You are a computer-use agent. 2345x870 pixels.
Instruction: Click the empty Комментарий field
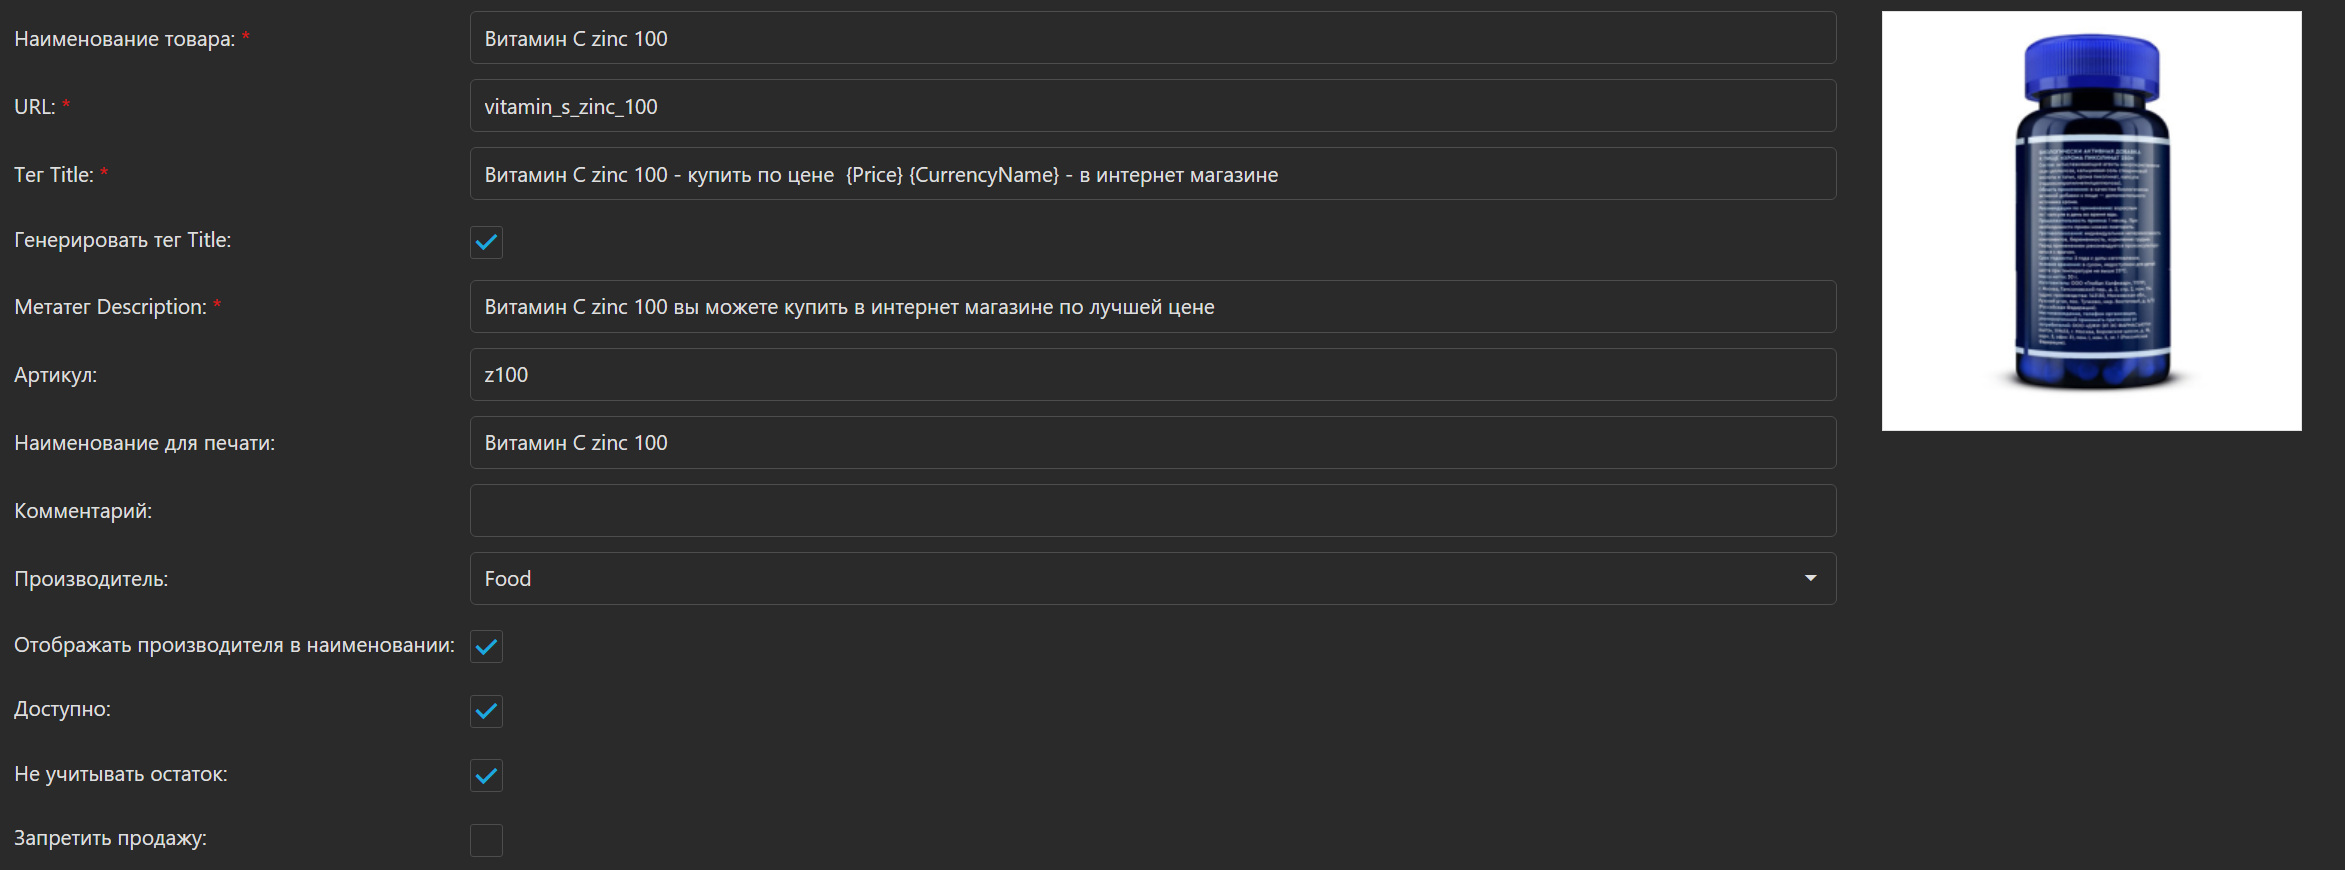(1152, 511)
